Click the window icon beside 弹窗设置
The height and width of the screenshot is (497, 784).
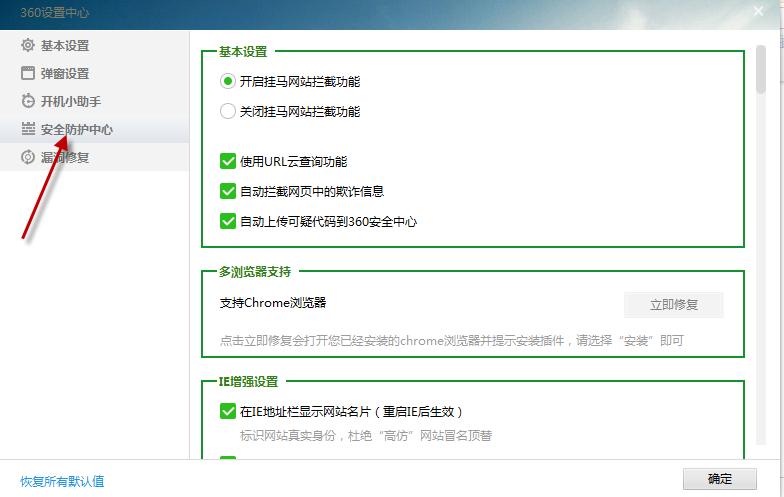click(28, 73)
